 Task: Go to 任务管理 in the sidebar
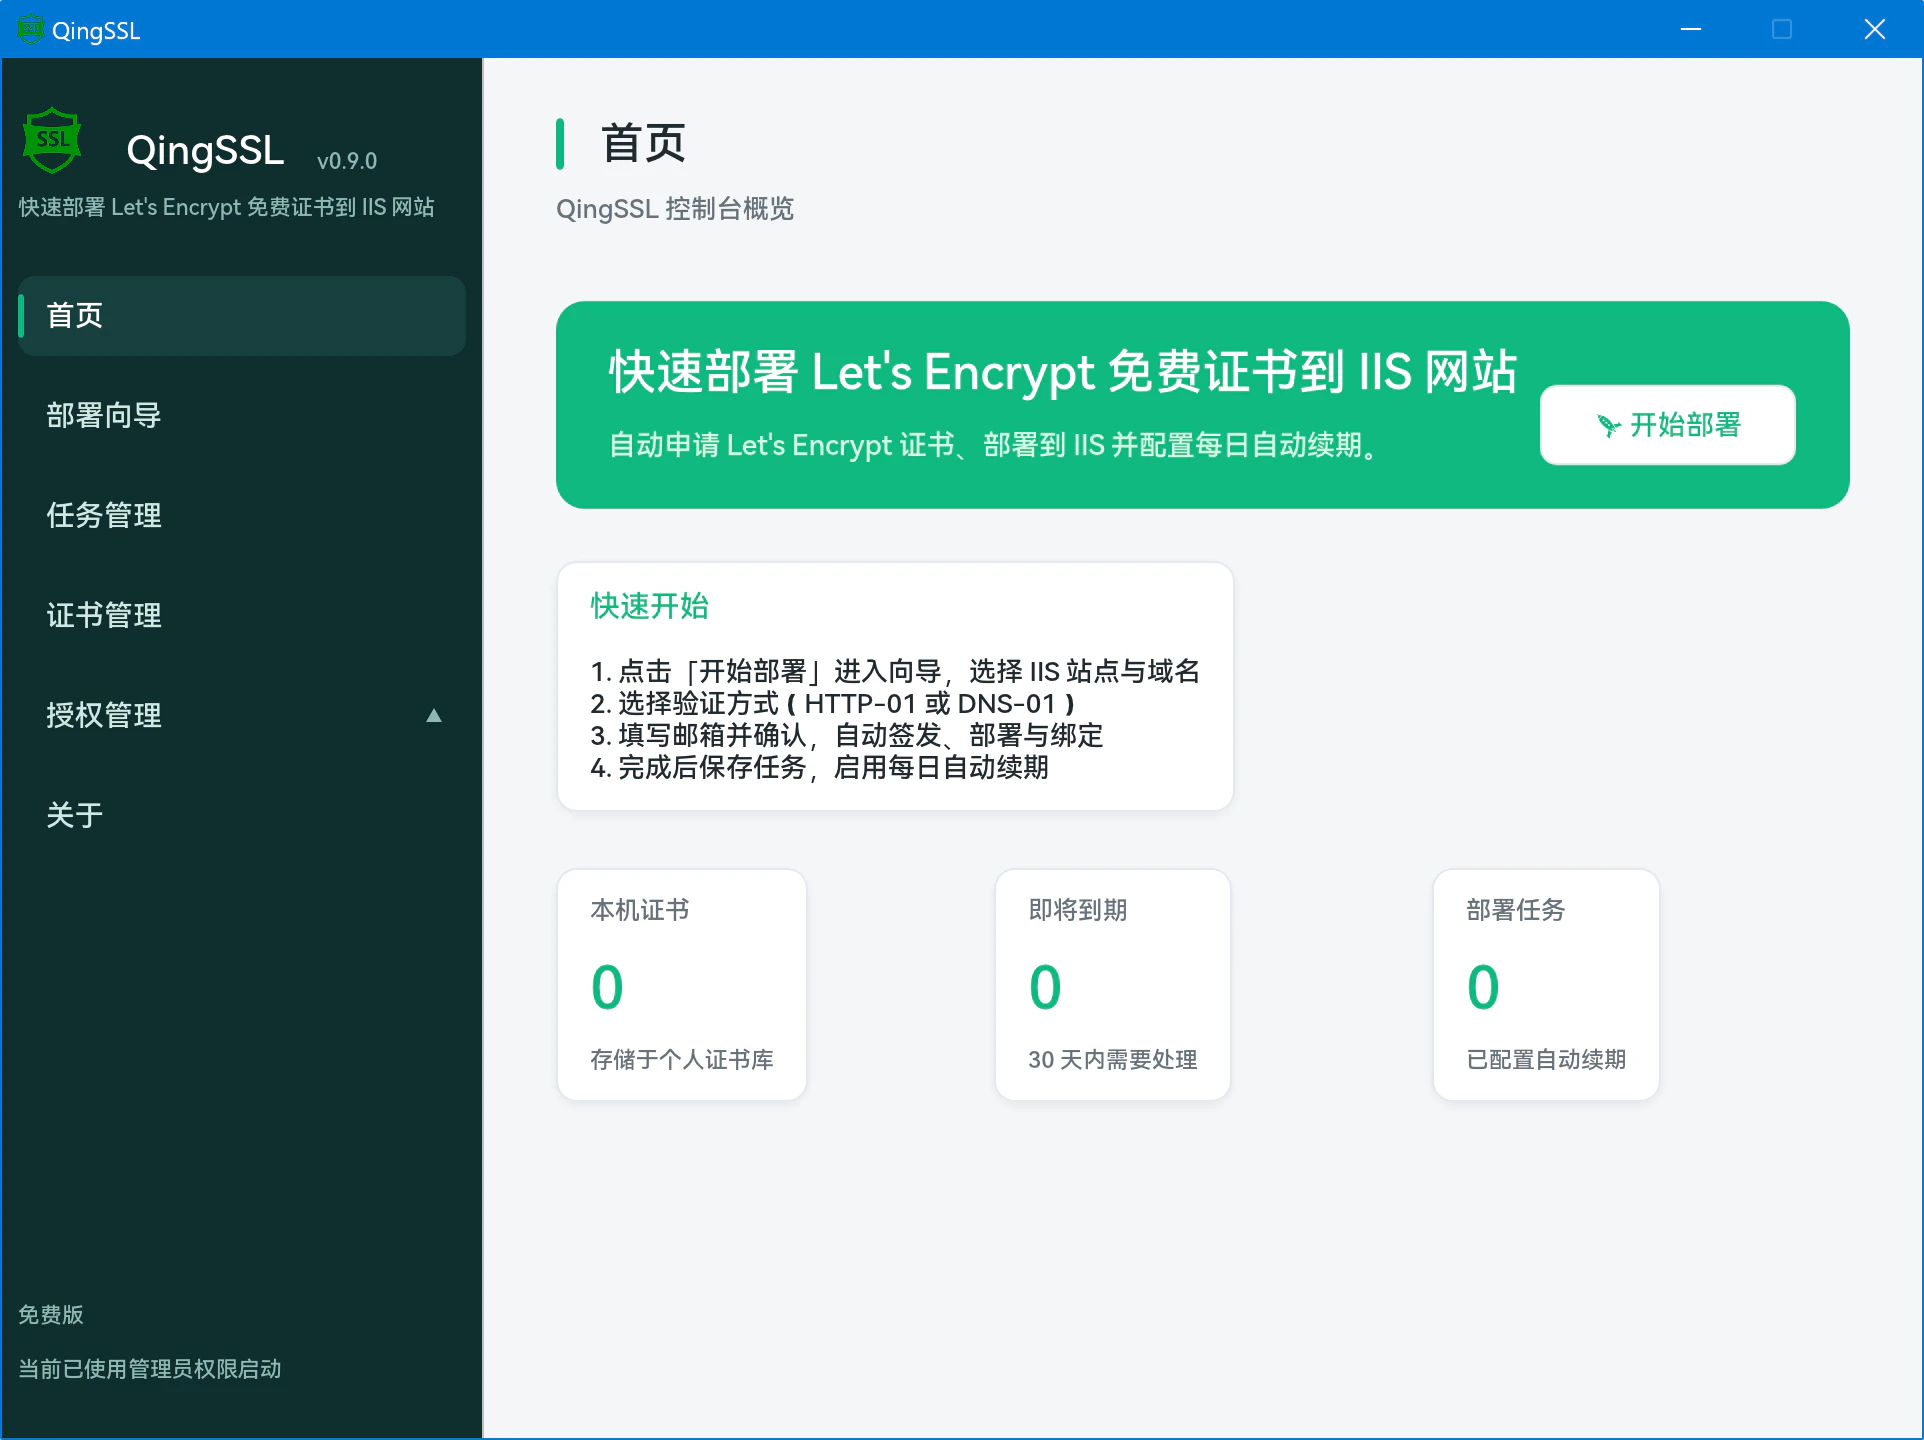point(242,516)
